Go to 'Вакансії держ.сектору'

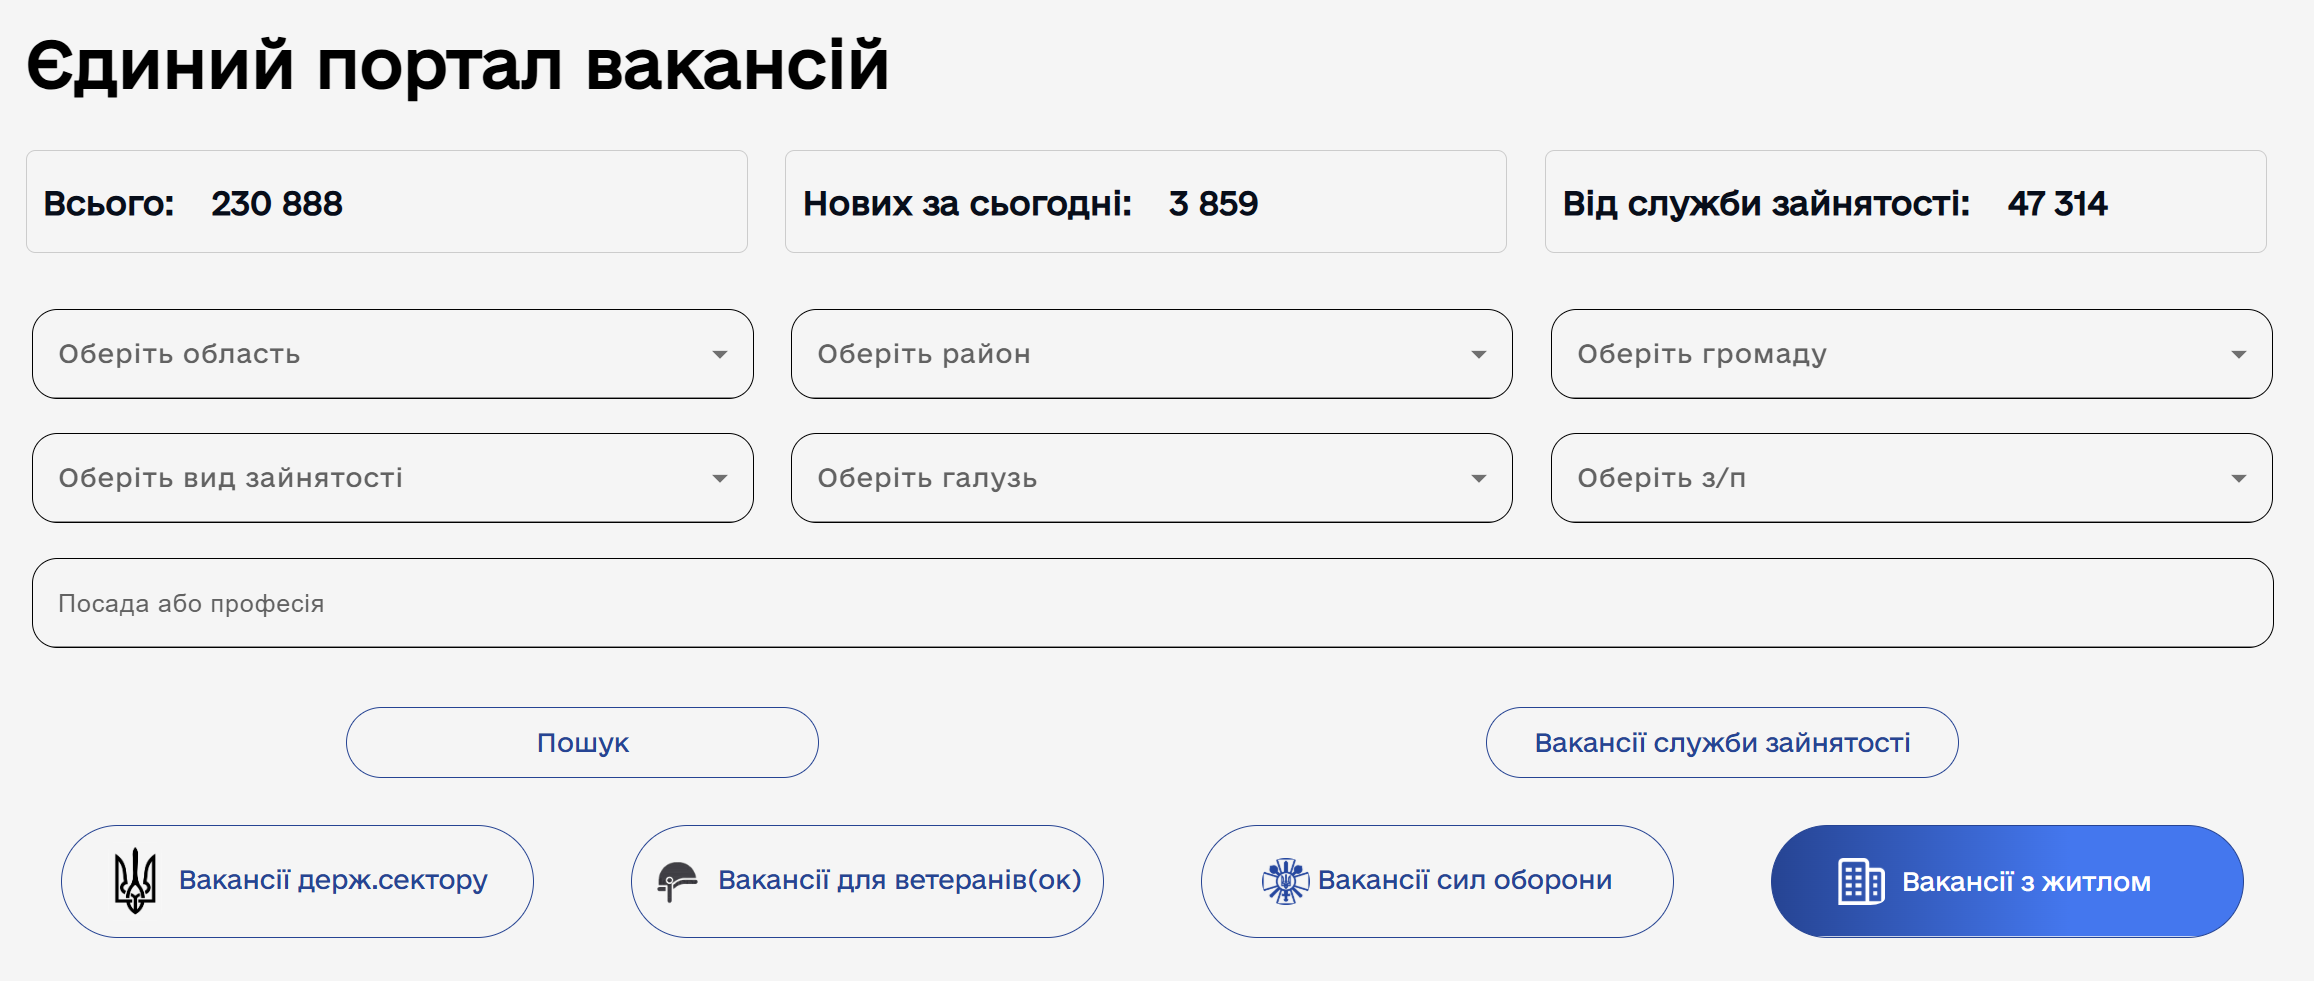(x=332, y=881)
